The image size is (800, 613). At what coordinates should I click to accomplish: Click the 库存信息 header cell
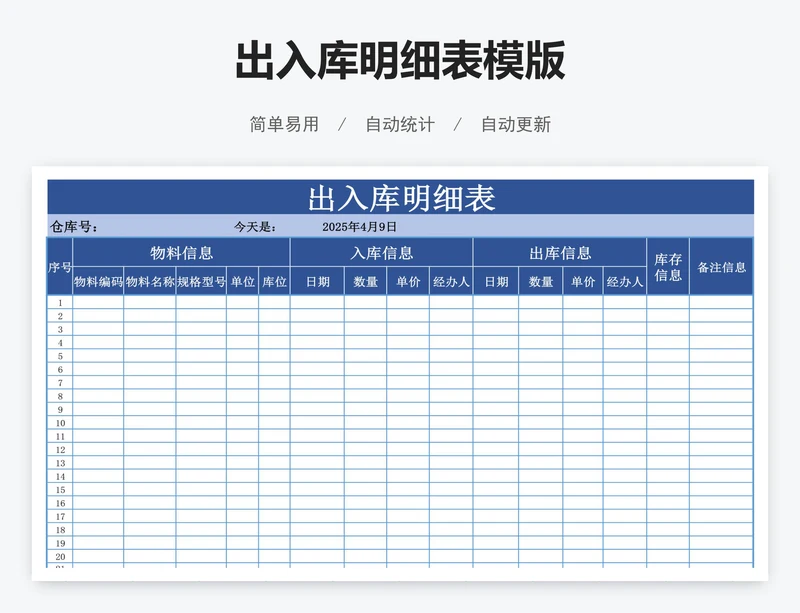(x=668, y=266)
